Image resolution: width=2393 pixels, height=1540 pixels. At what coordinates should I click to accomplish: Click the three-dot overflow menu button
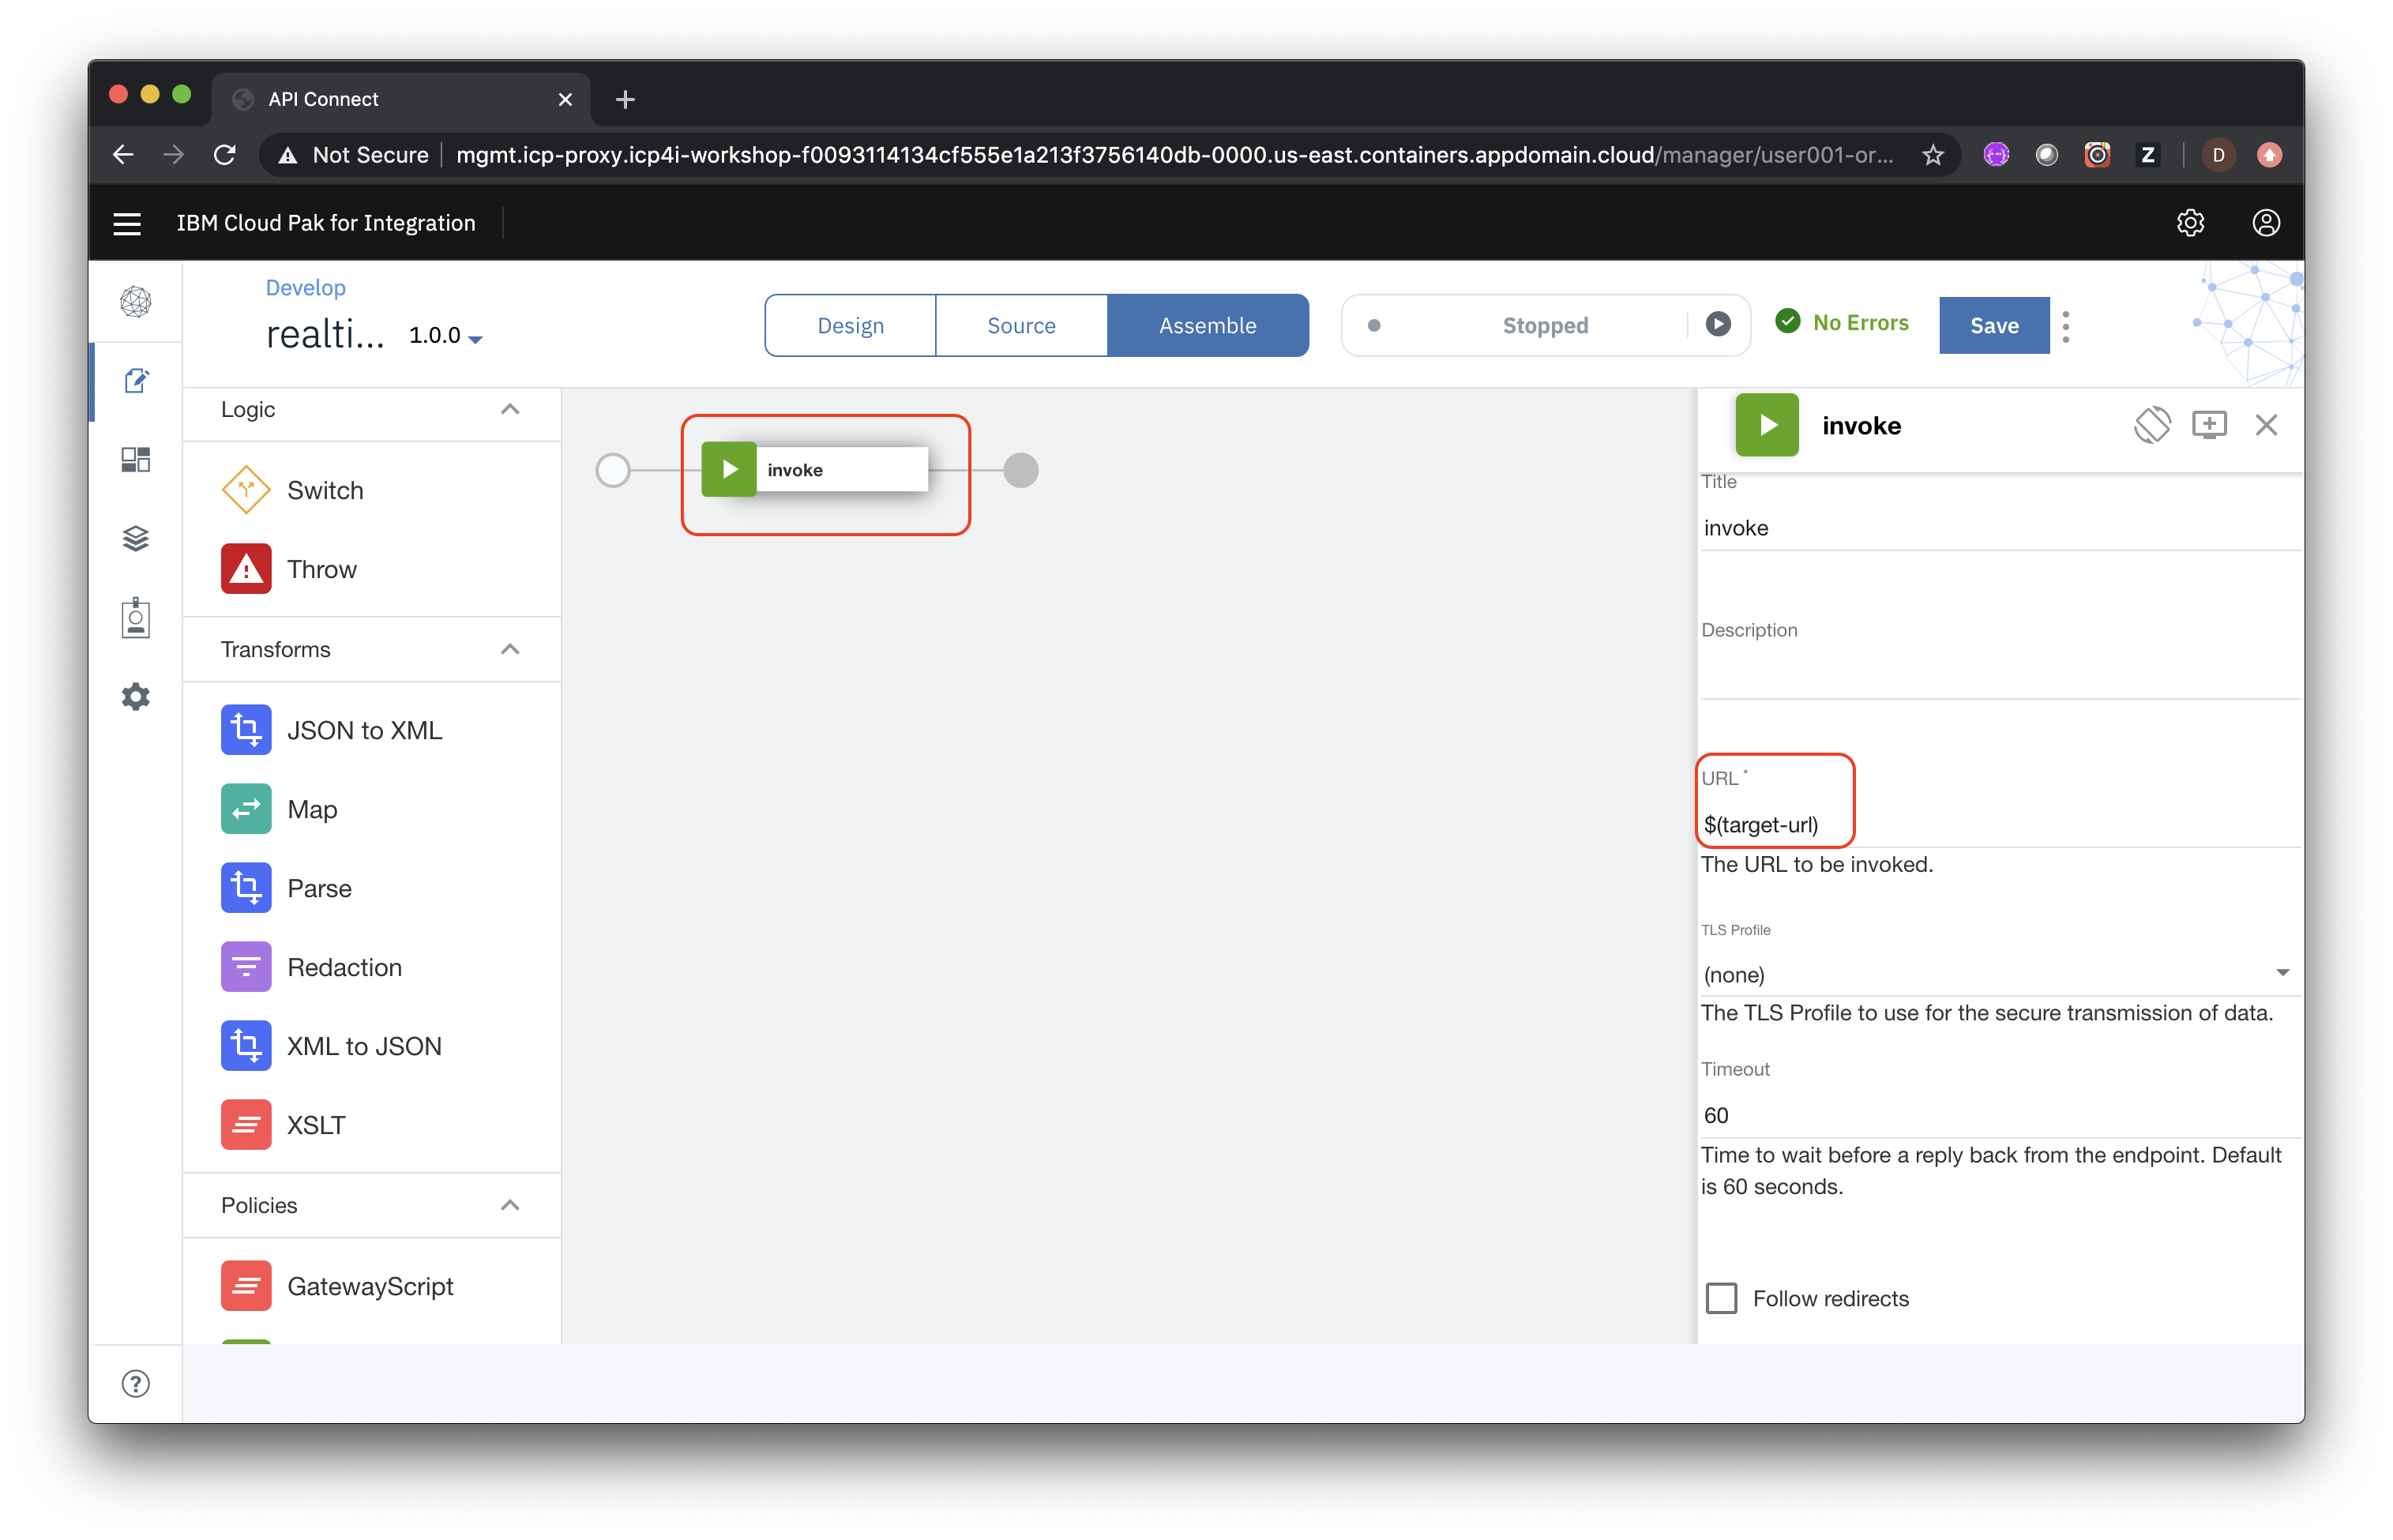[2065, 325]
